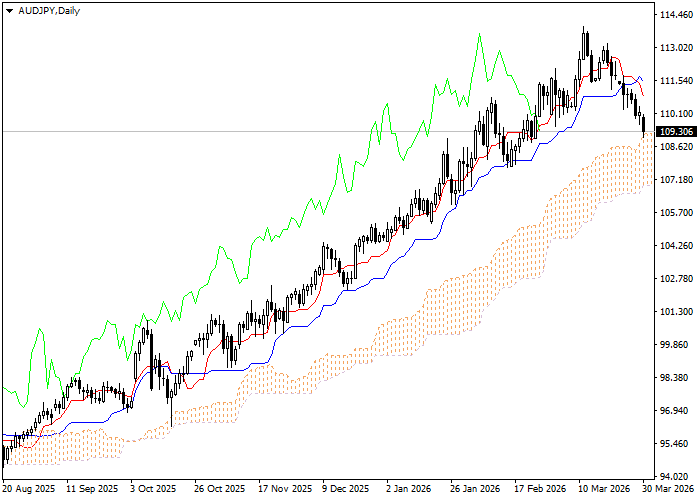Select the 105.700 price axis label
700x500 pixels.
coord(677,212)
